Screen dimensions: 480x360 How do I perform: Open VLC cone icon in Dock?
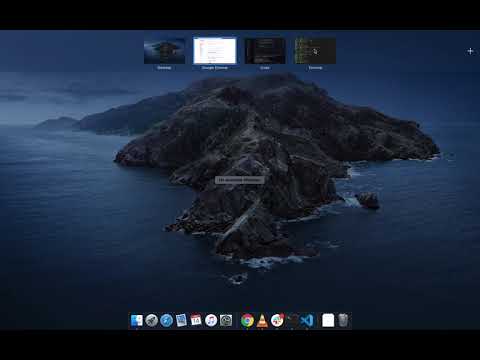[x=262, y=320]
